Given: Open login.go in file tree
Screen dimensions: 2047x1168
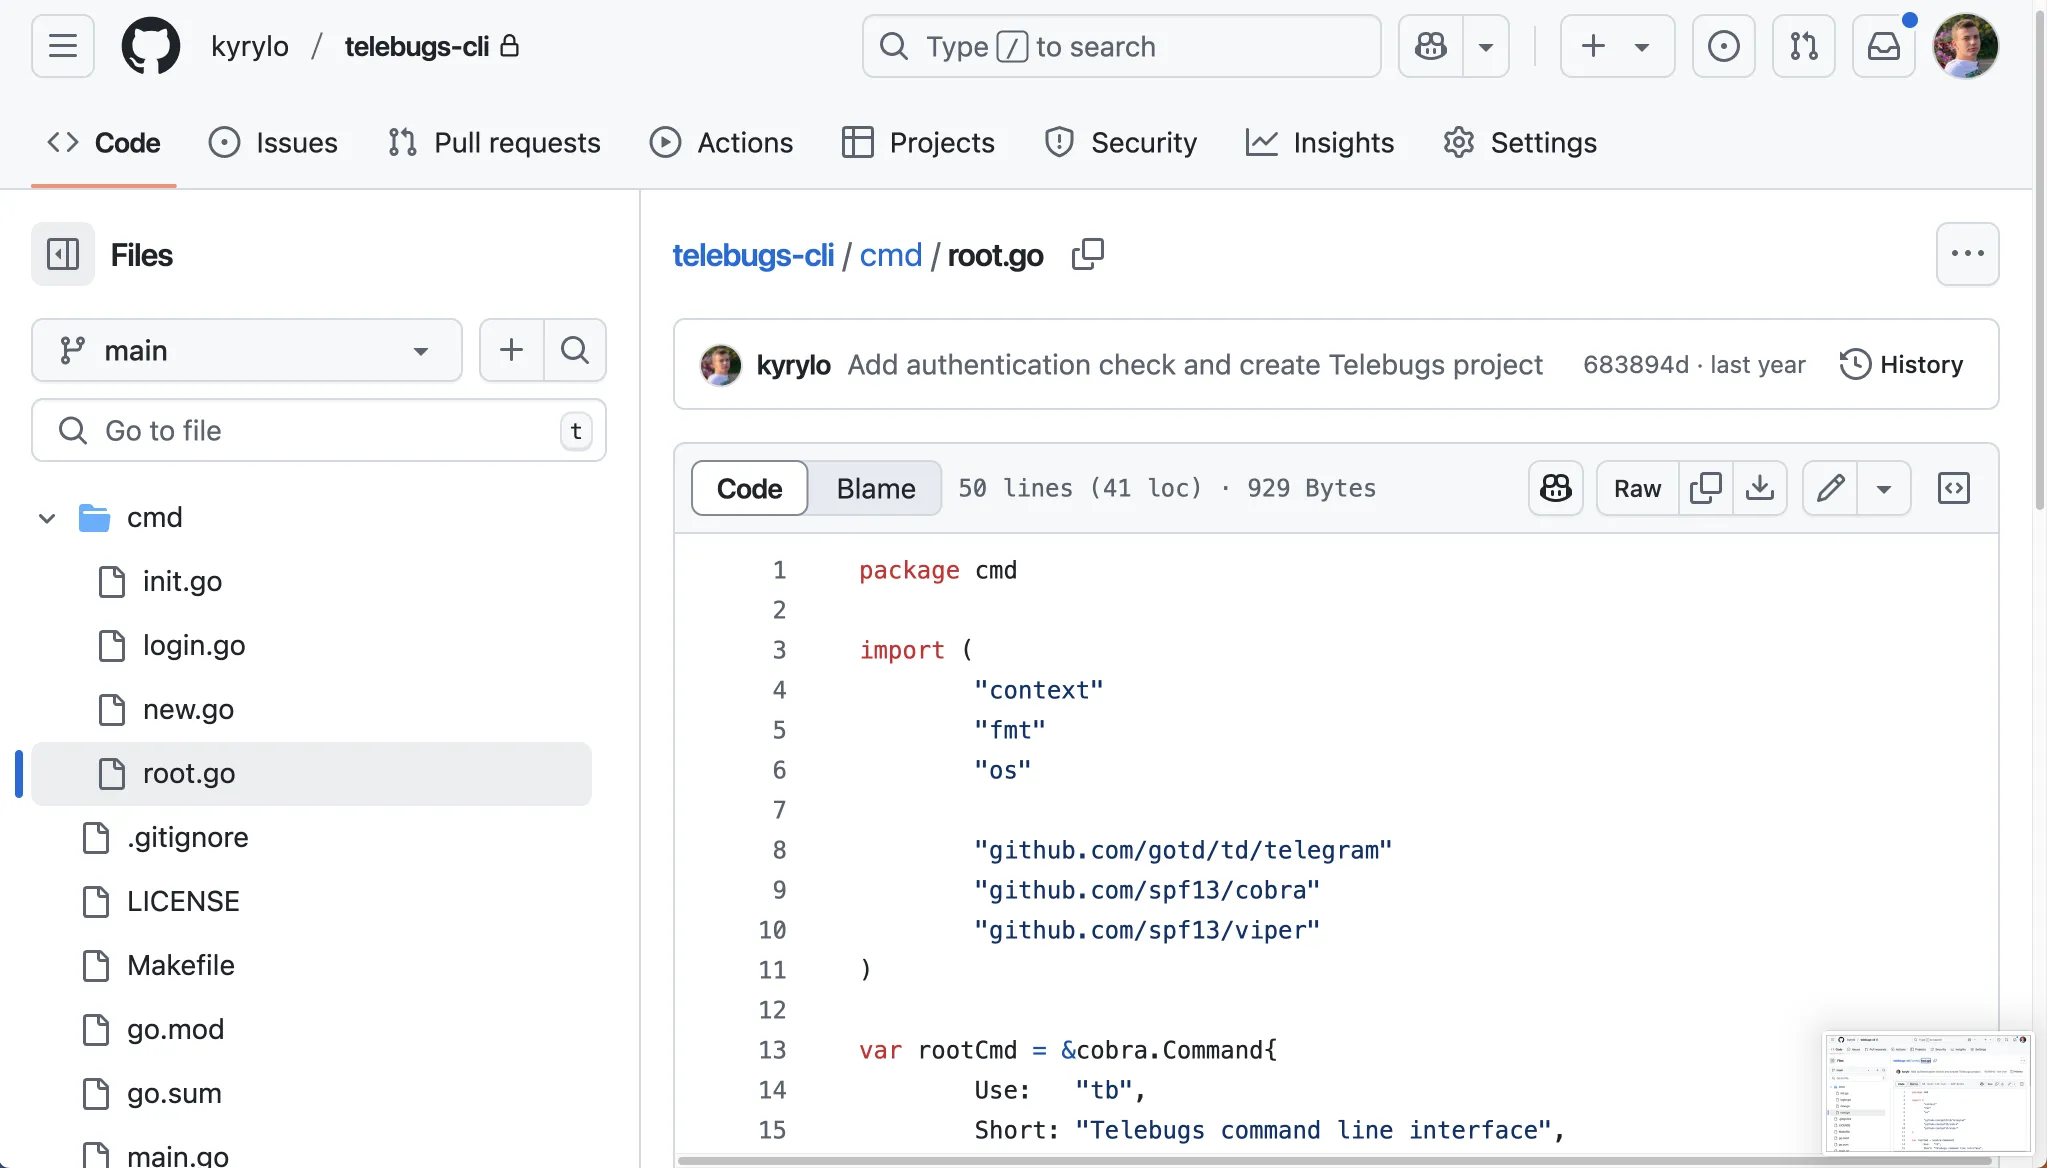Looking at the screenshot, I should tap(194, 645).
